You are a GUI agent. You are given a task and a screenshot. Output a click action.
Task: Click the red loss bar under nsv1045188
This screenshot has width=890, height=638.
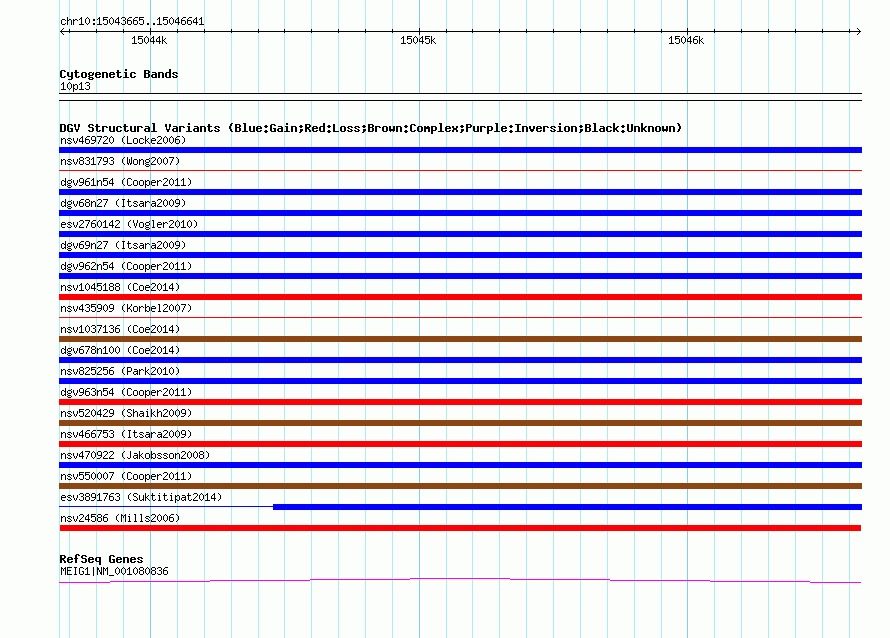point(460,297)
